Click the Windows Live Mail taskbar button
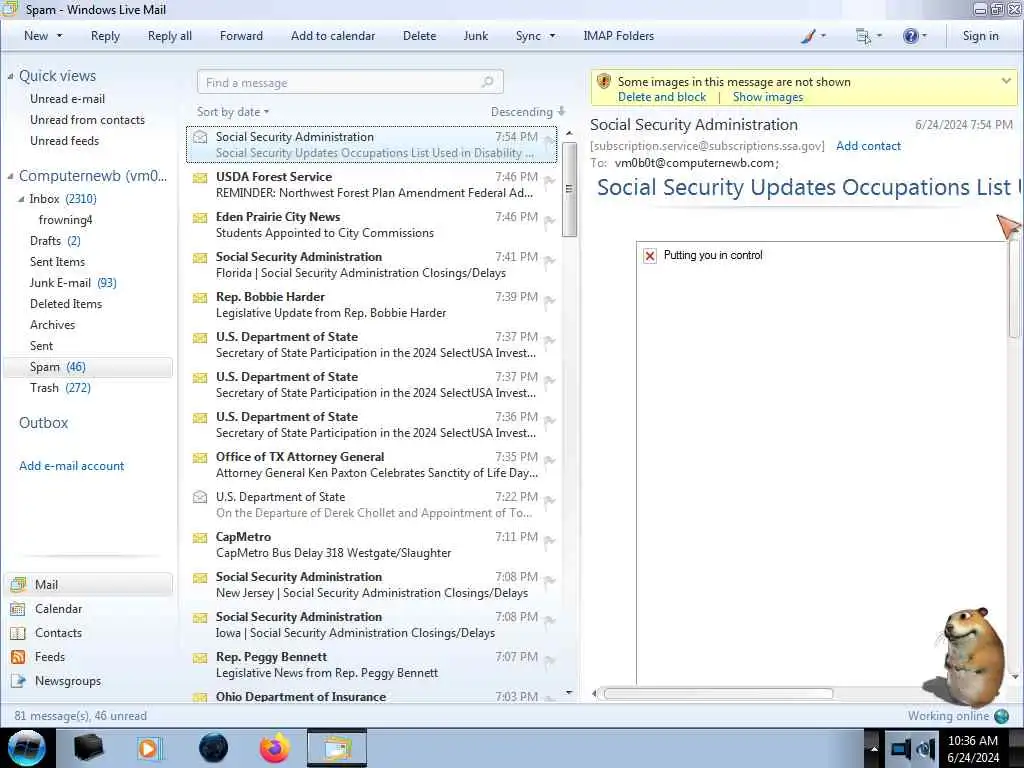The image size is (1024, 768). (x=337, y=748)
